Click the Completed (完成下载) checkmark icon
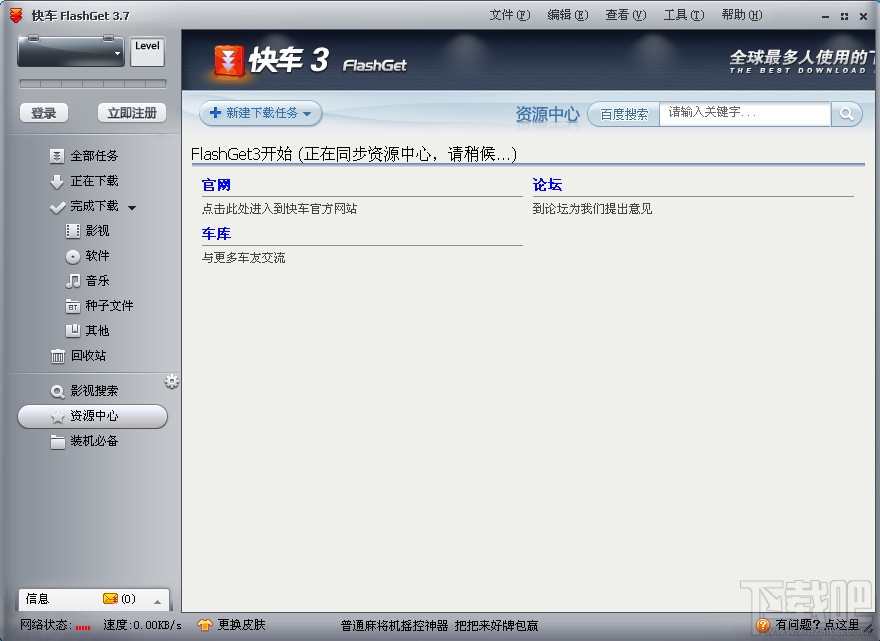Image resolution: width=880 pixels, height=641 pixels. (x=57, y=207)
